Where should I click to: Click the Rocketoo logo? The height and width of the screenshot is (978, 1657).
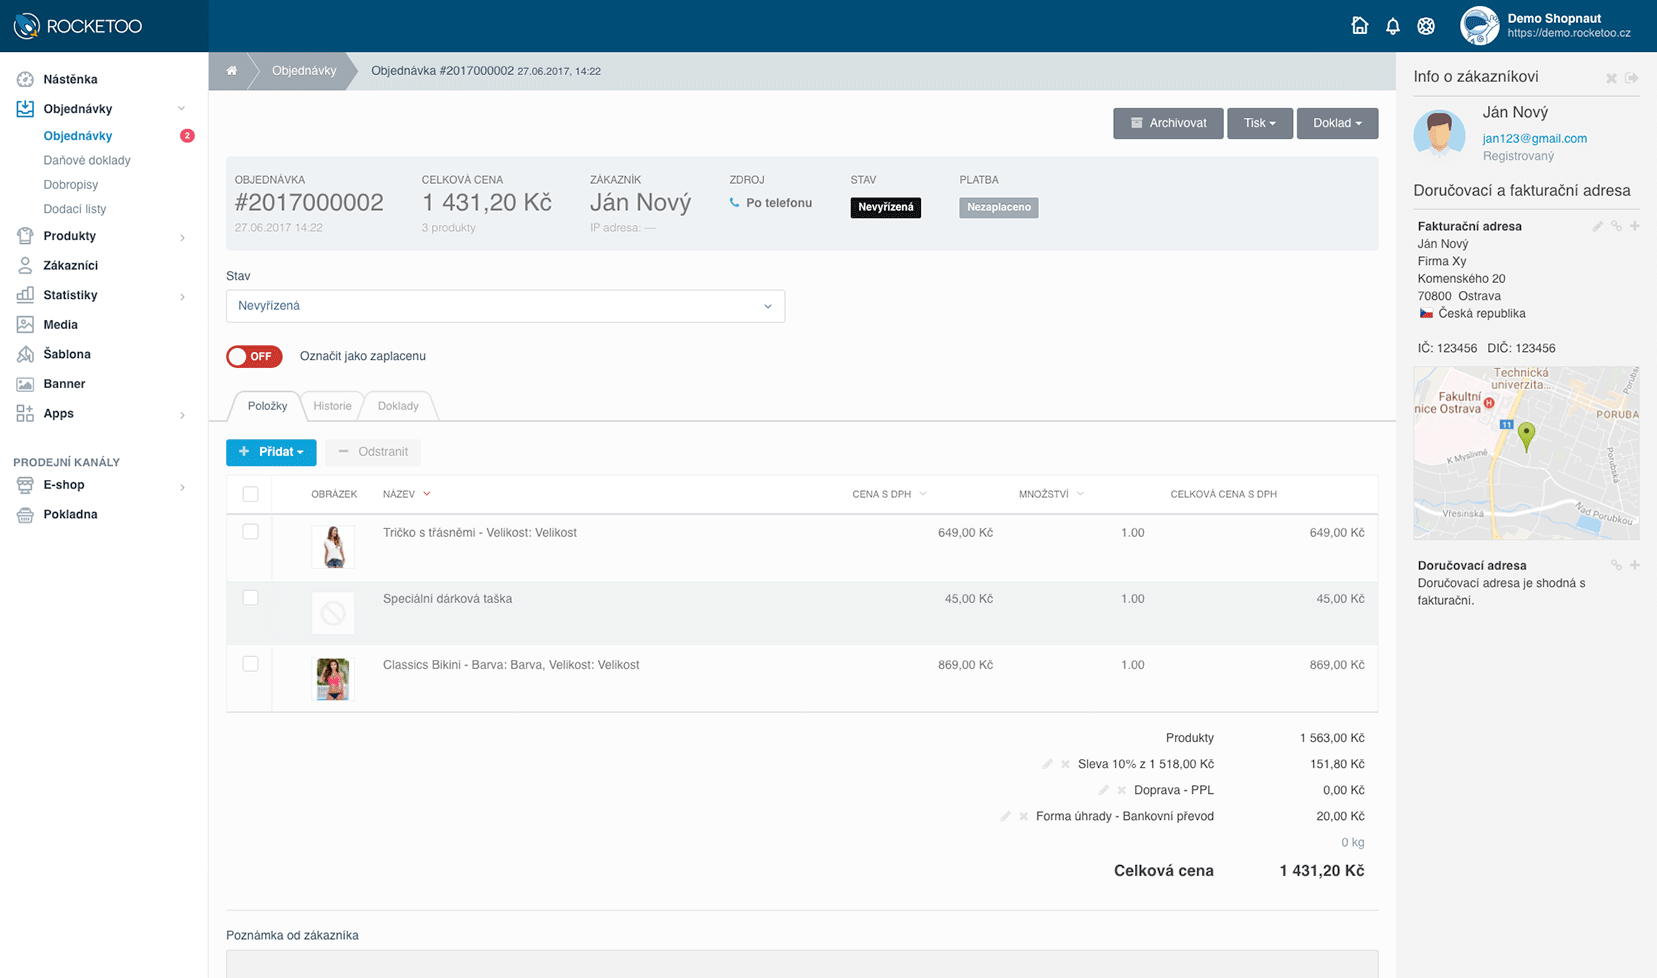point(78,26)
